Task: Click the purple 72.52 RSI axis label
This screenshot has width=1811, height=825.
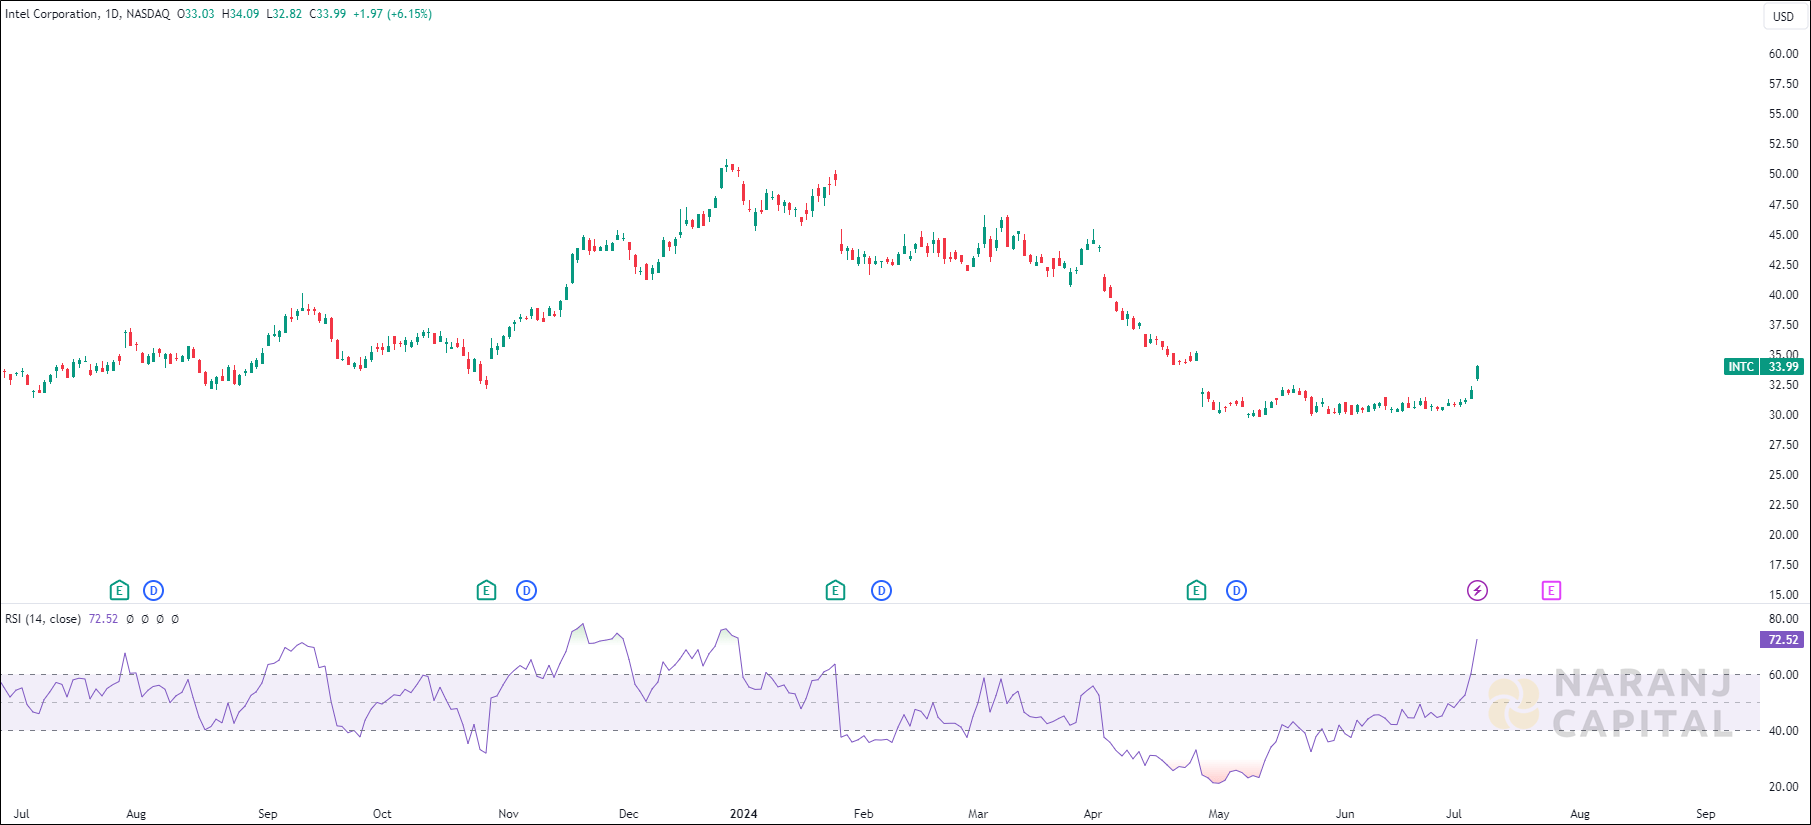Action: pyautogui.click(x=1783, y=640)
